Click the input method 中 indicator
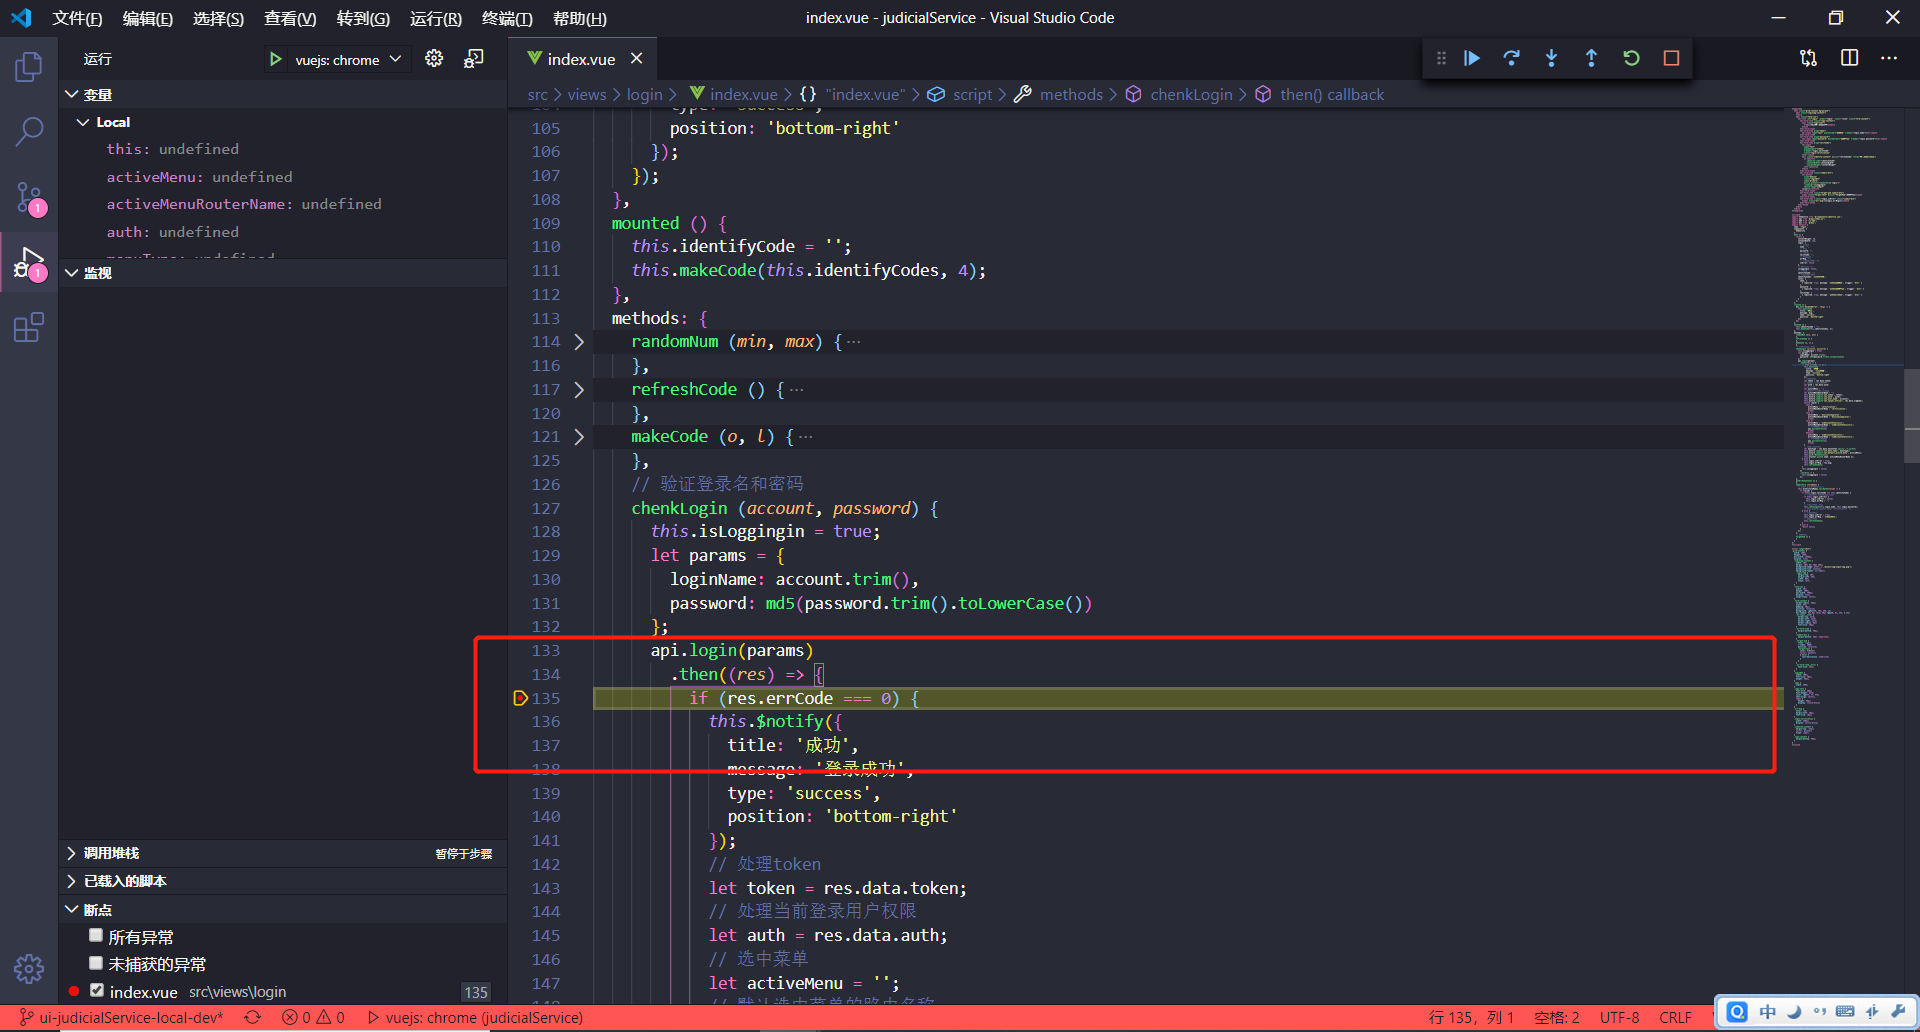 pyautogui.click(x=1768, y=1012)
